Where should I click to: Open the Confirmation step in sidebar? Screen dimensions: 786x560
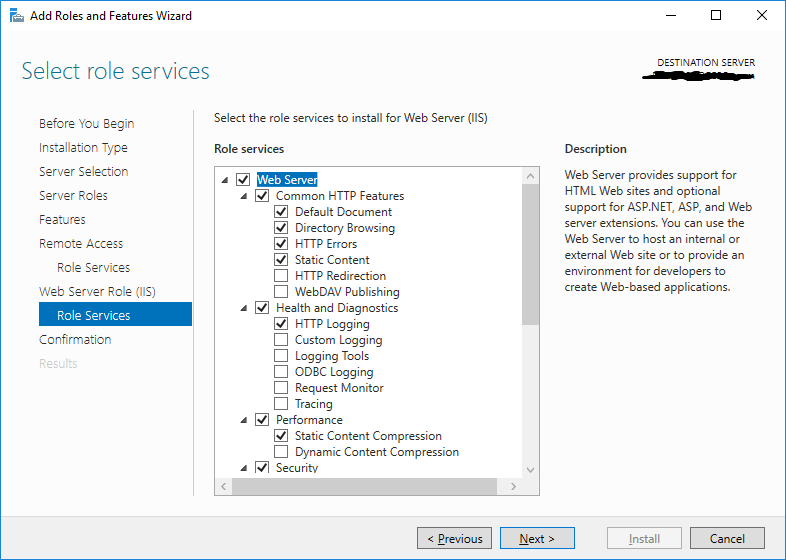(75, 340)
